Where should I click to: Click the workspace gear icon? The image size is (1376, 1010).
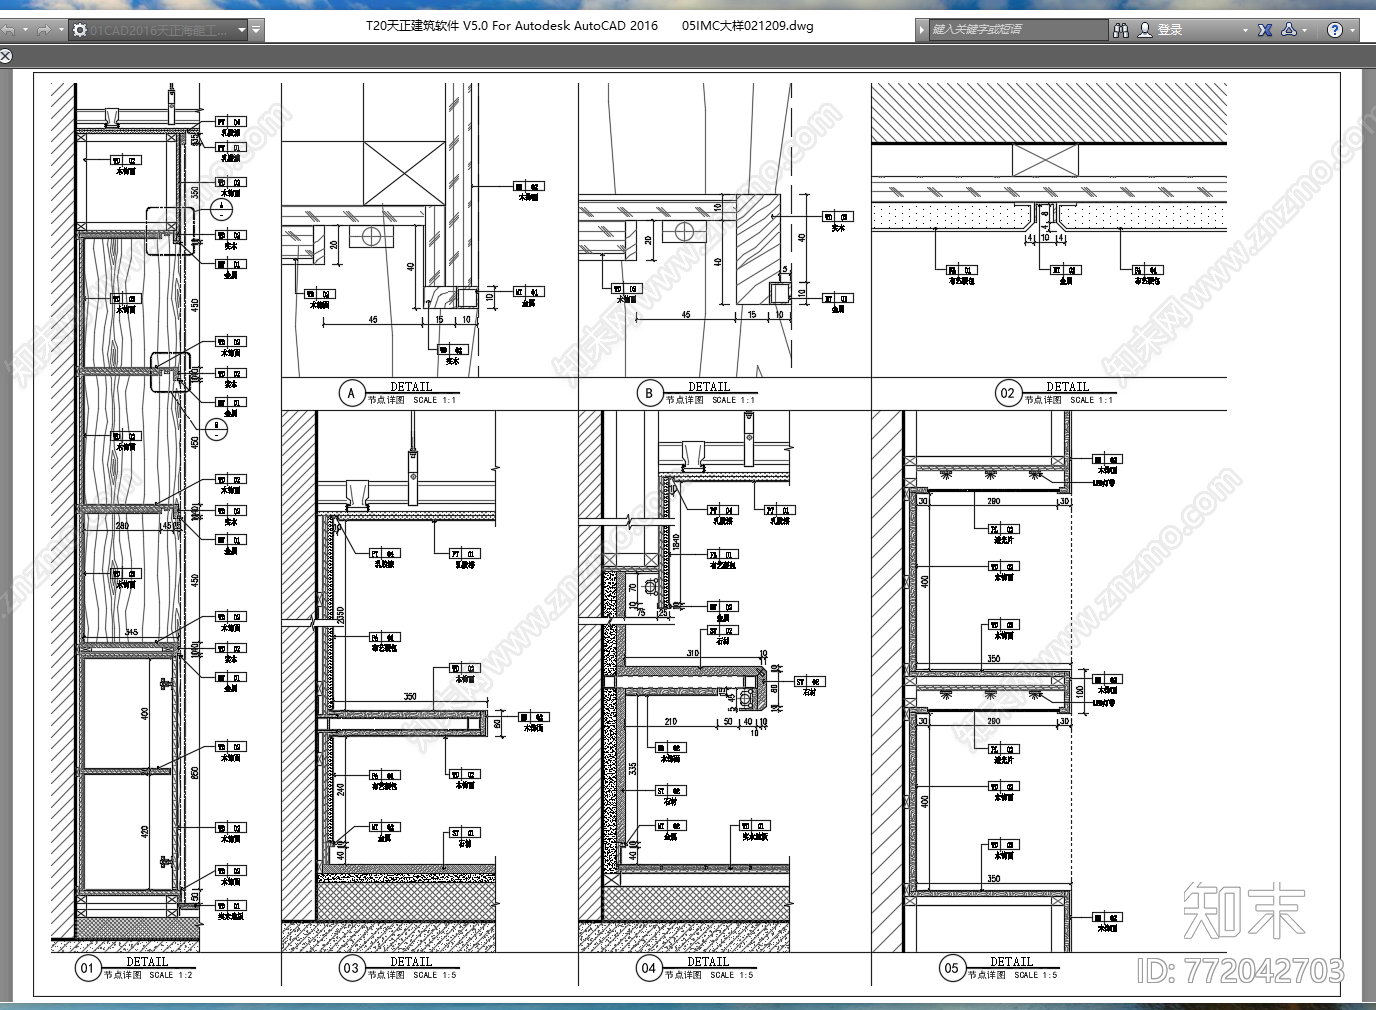[80, 30]
